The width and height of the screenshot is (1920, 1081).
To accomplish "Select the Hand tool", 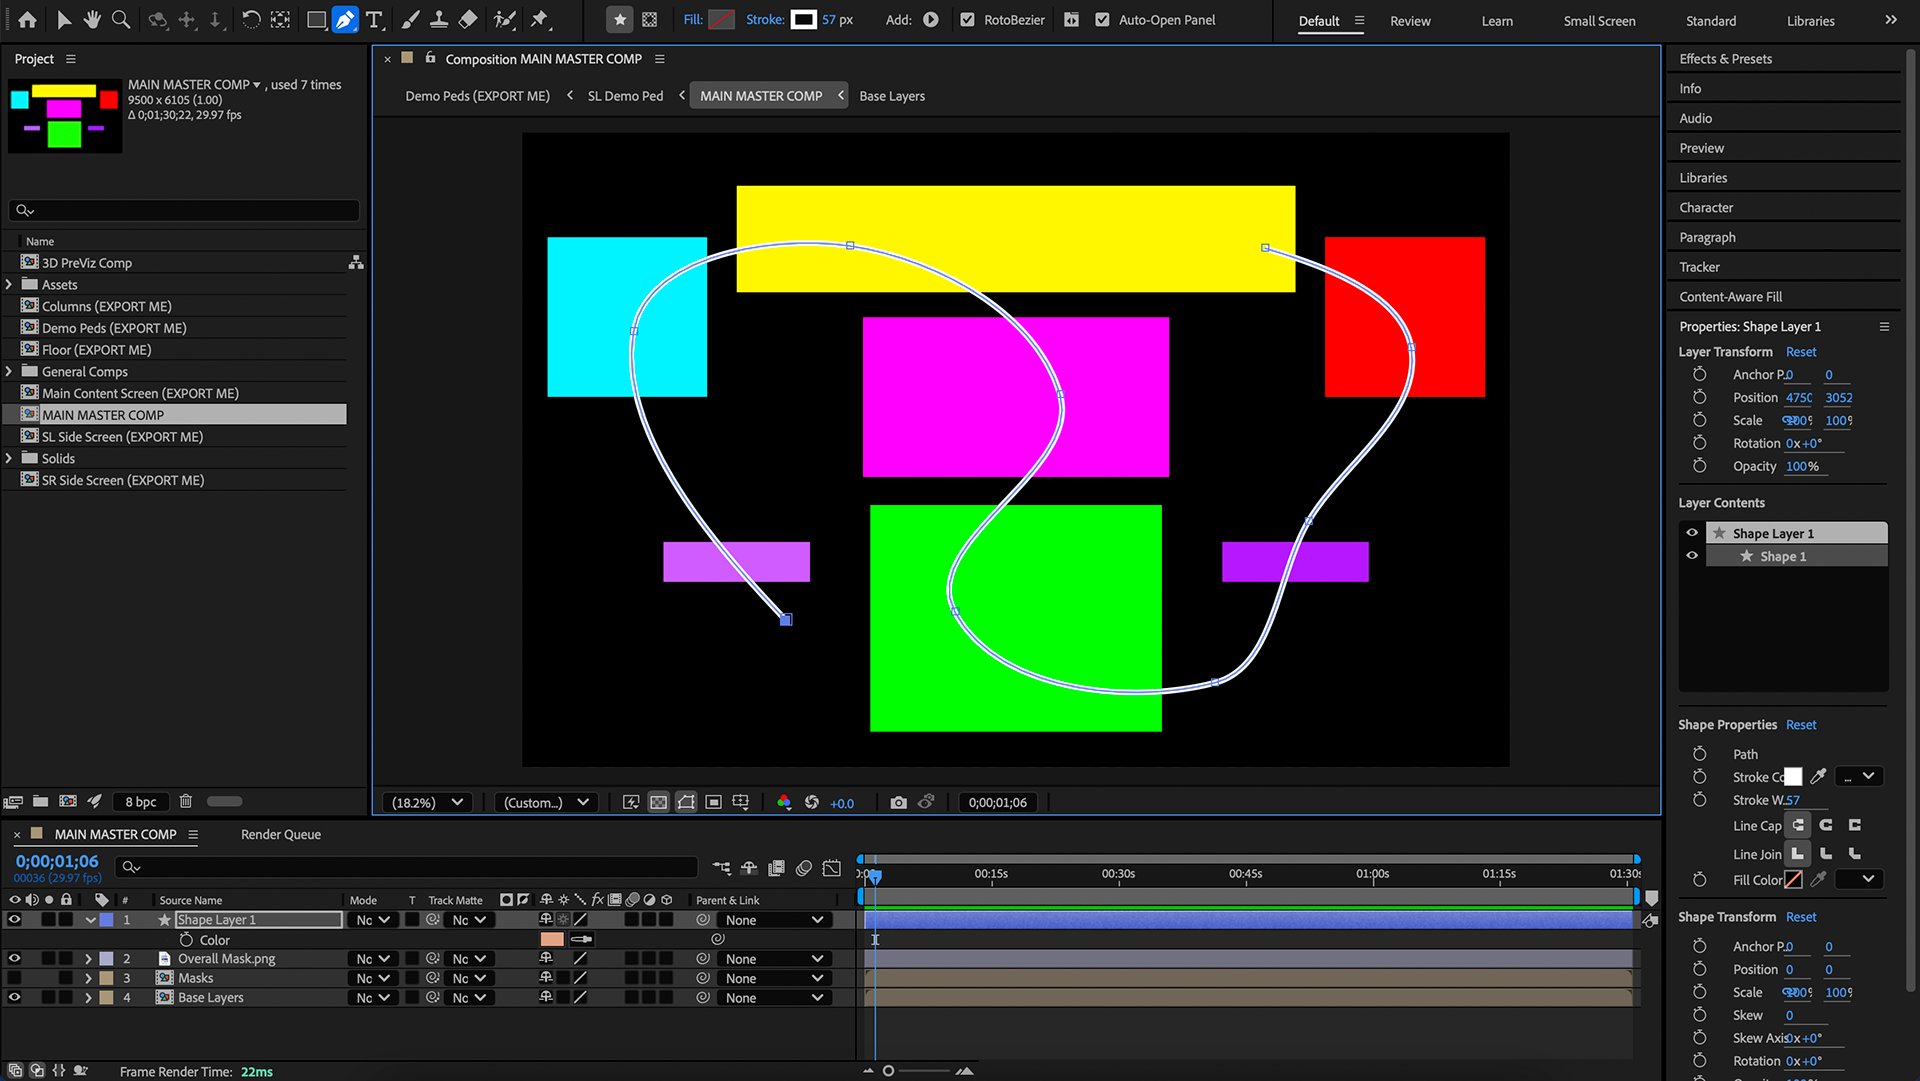I will tap(92, 19).
